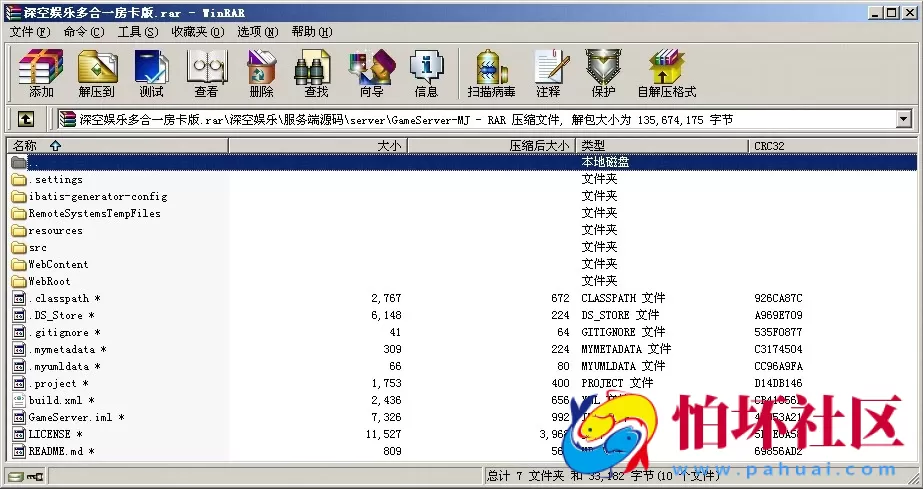Click the CRC32 value C3174504

(x=778, y=350)
